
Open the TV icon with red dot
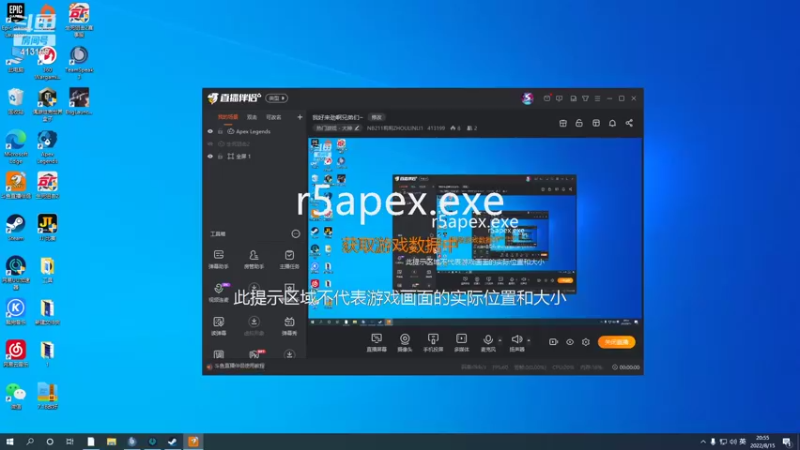coord(547,98)
